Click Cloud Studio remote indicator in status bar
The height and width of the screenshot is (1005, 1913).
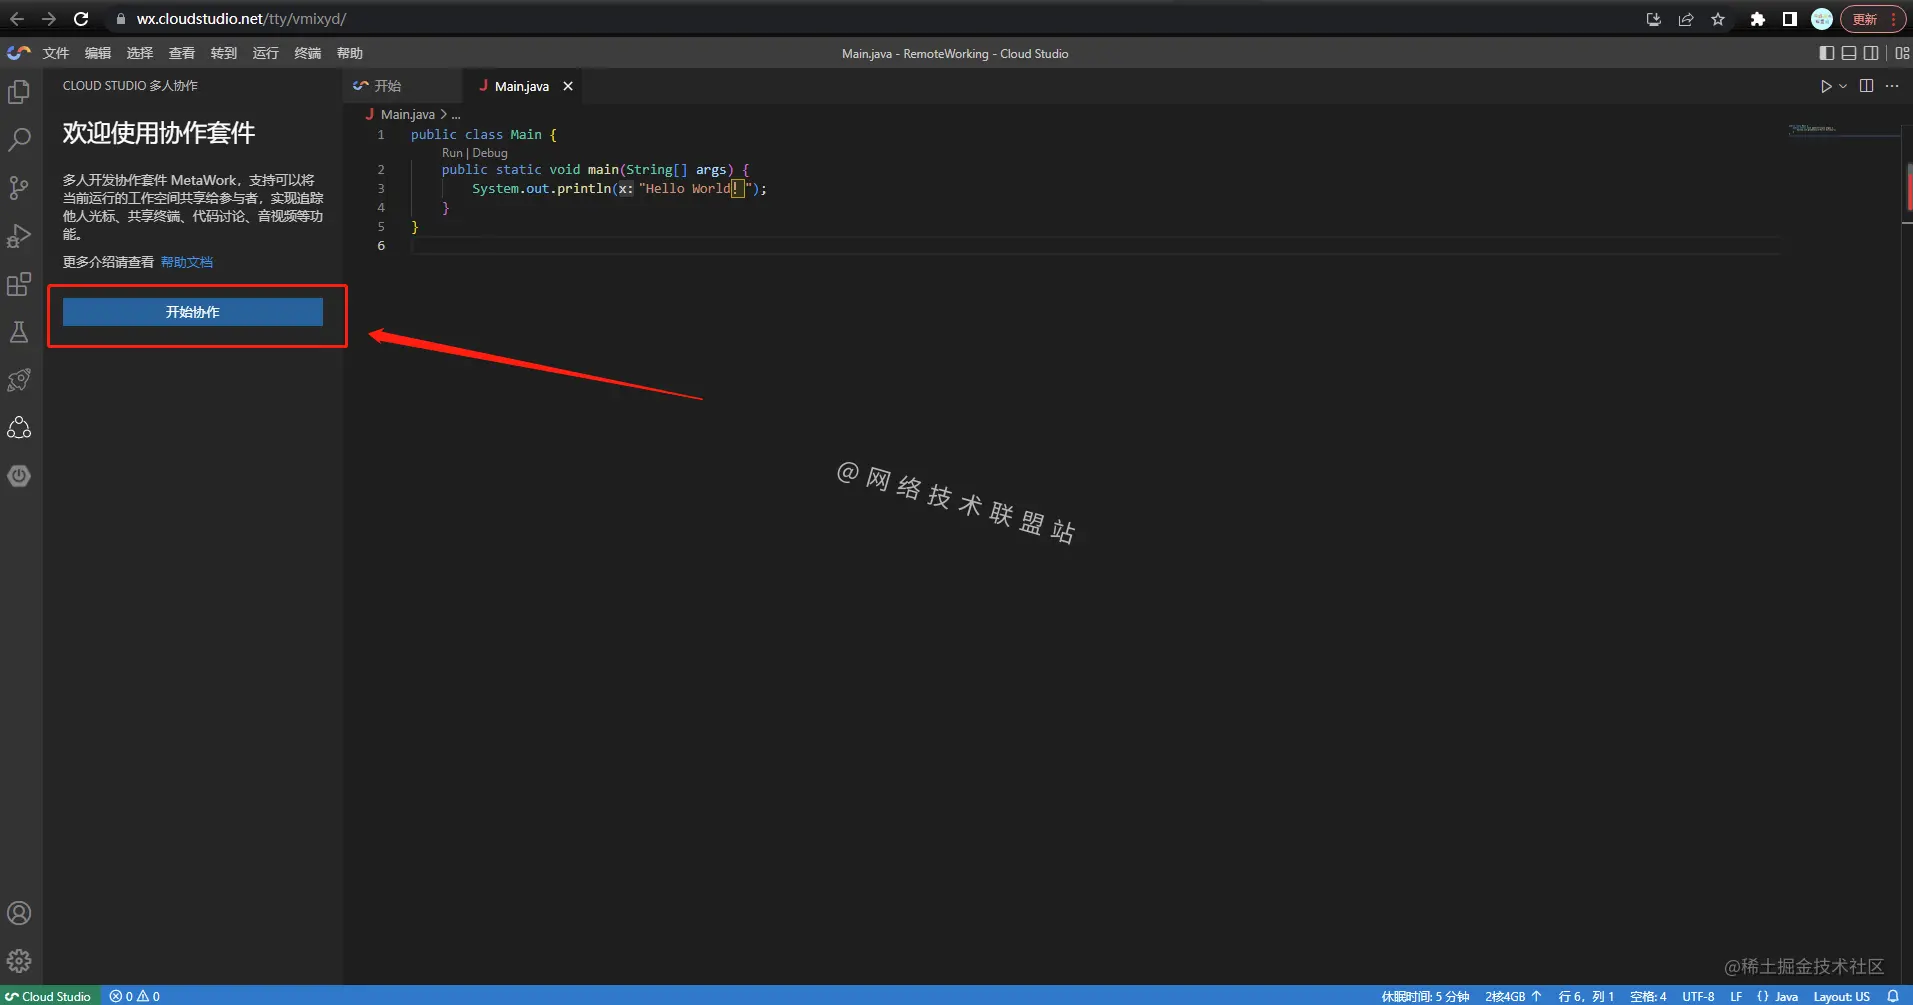tap(50, 996)
